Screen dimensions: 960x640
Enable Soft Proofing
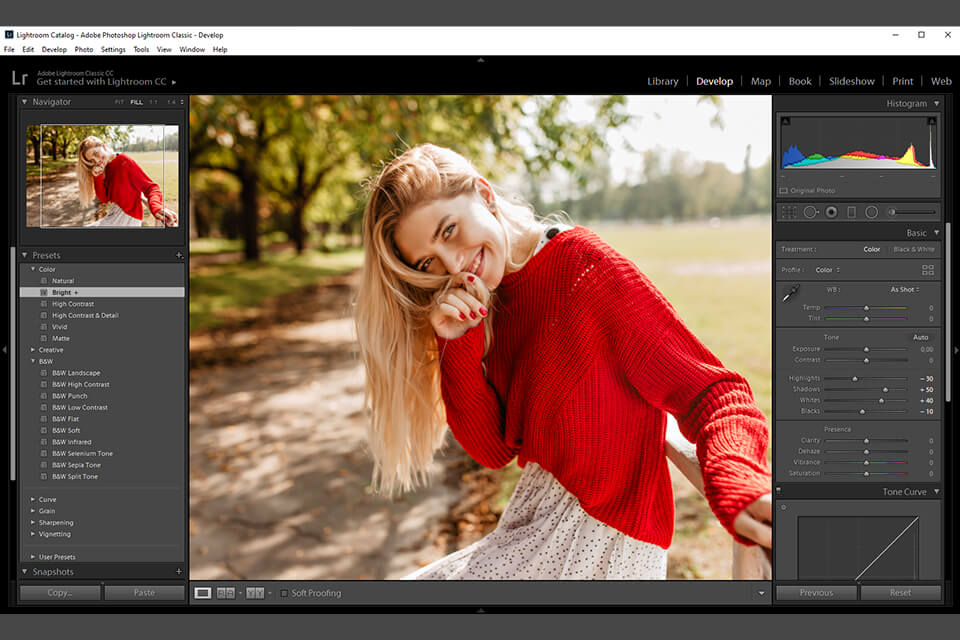[284, 592]
